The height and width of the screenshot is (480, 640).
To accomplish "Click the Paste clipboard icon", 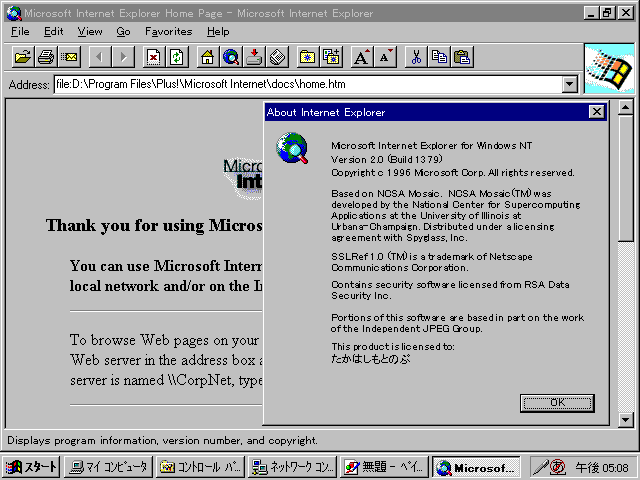I will [x=462, y=57].
